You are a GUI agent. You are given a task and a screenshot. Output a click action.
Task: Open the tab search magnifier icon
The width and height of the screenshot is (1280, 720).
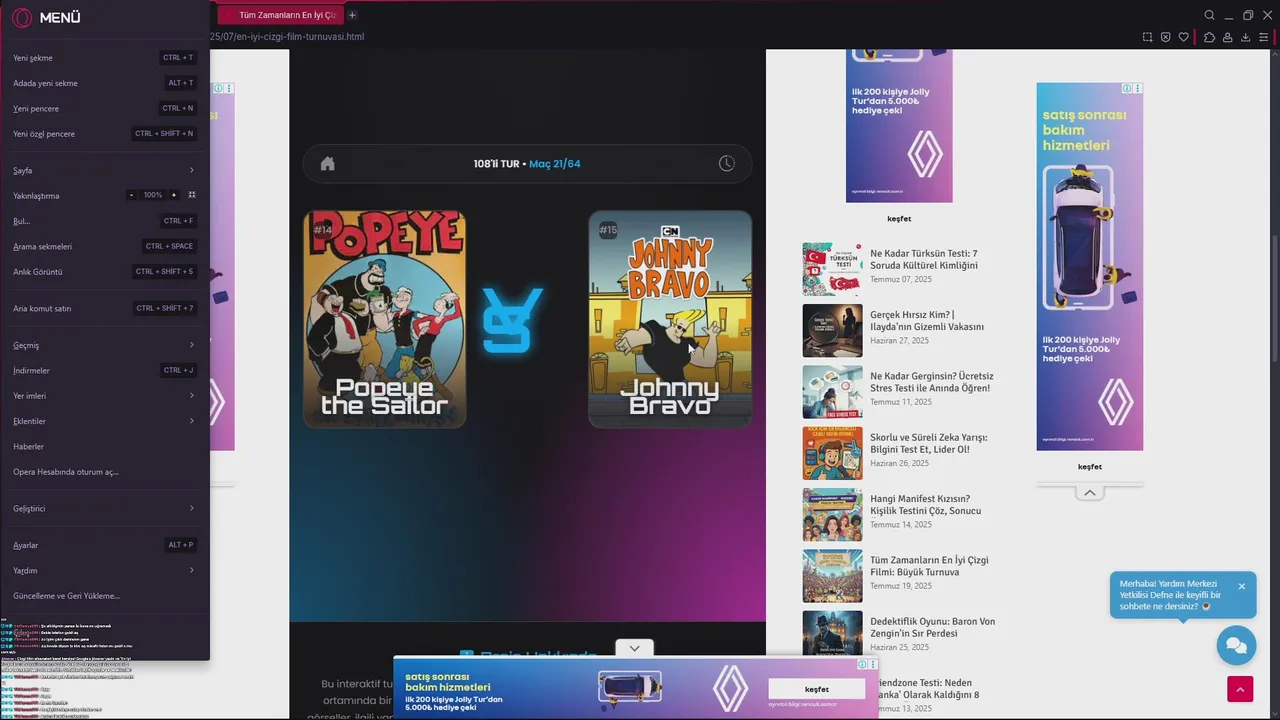tap(1209, 15)
